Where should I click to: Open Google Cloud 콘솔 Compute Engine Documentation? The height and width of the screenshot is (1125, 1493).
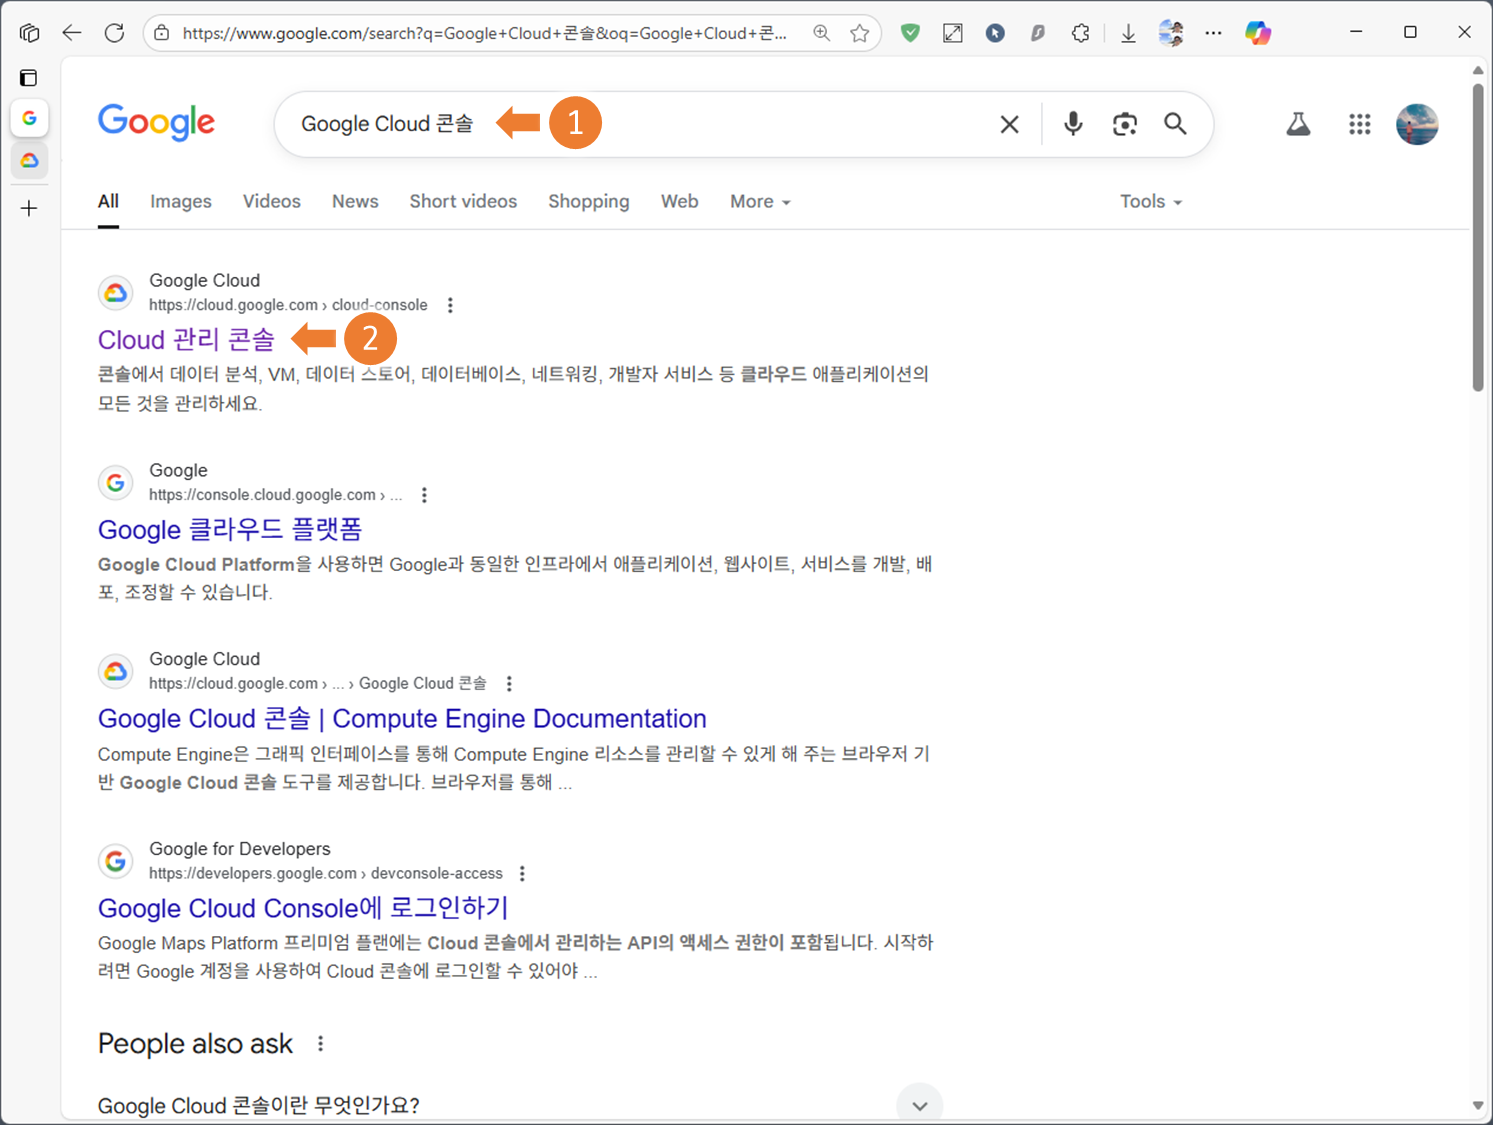(402, 719)
